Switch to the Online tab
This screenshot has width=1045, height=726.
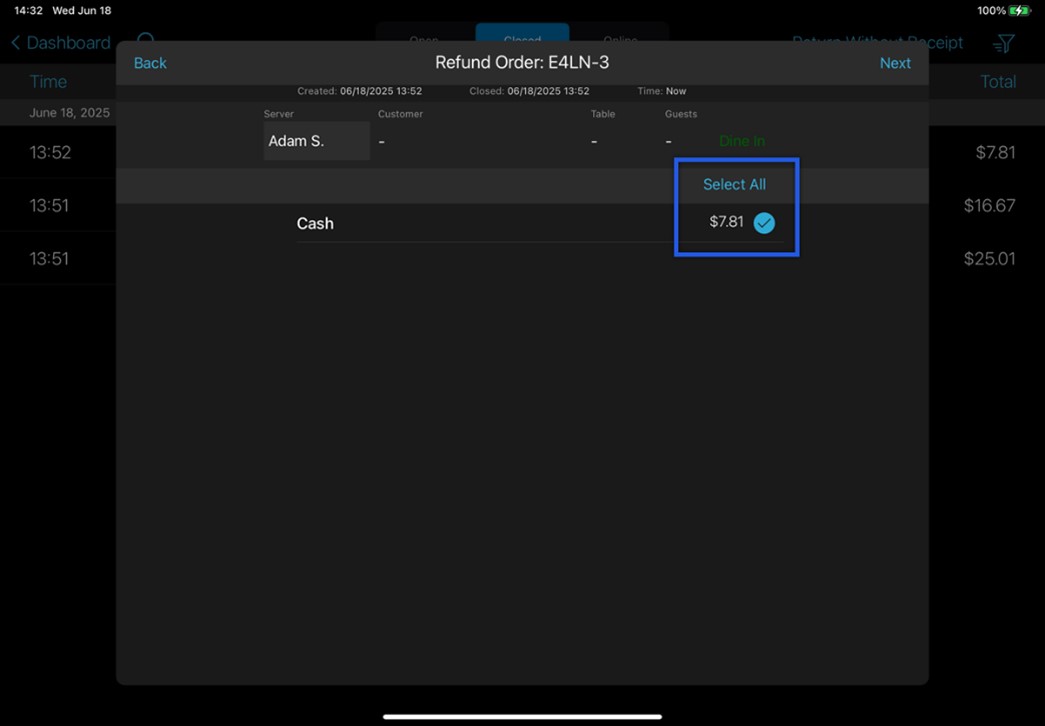pos(620,38)
